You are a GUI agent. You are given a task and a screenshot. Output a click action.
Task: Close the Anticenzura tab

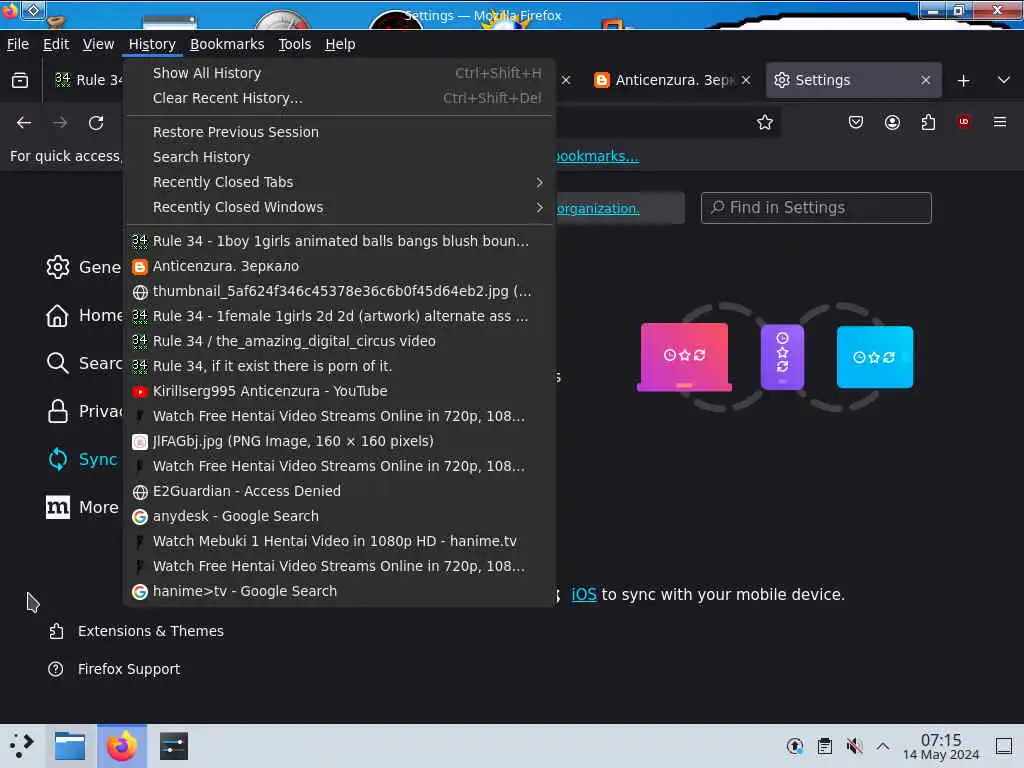click(x=746, y=80)
